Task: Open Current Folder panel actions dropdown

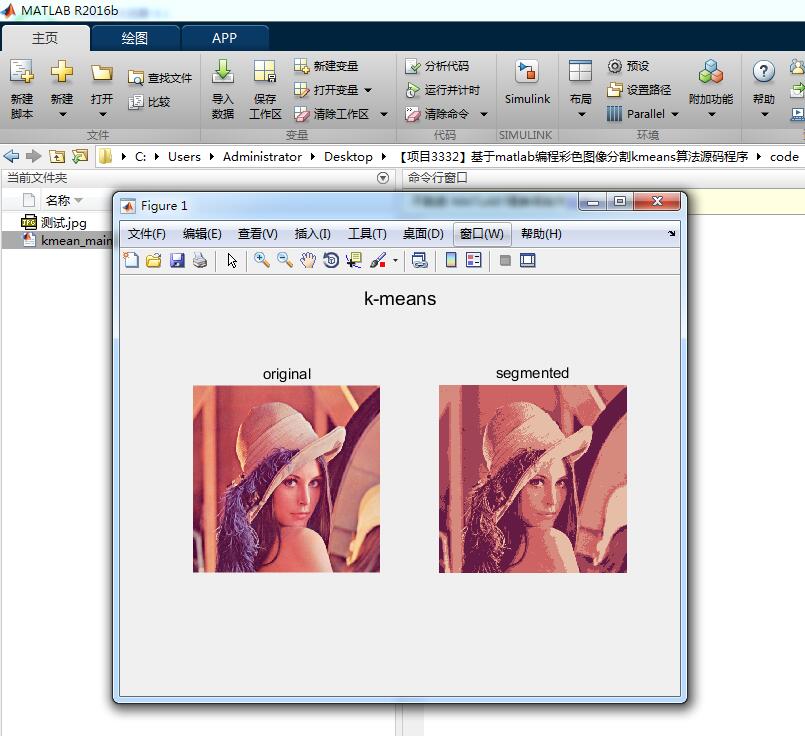Action: (382, 178)
